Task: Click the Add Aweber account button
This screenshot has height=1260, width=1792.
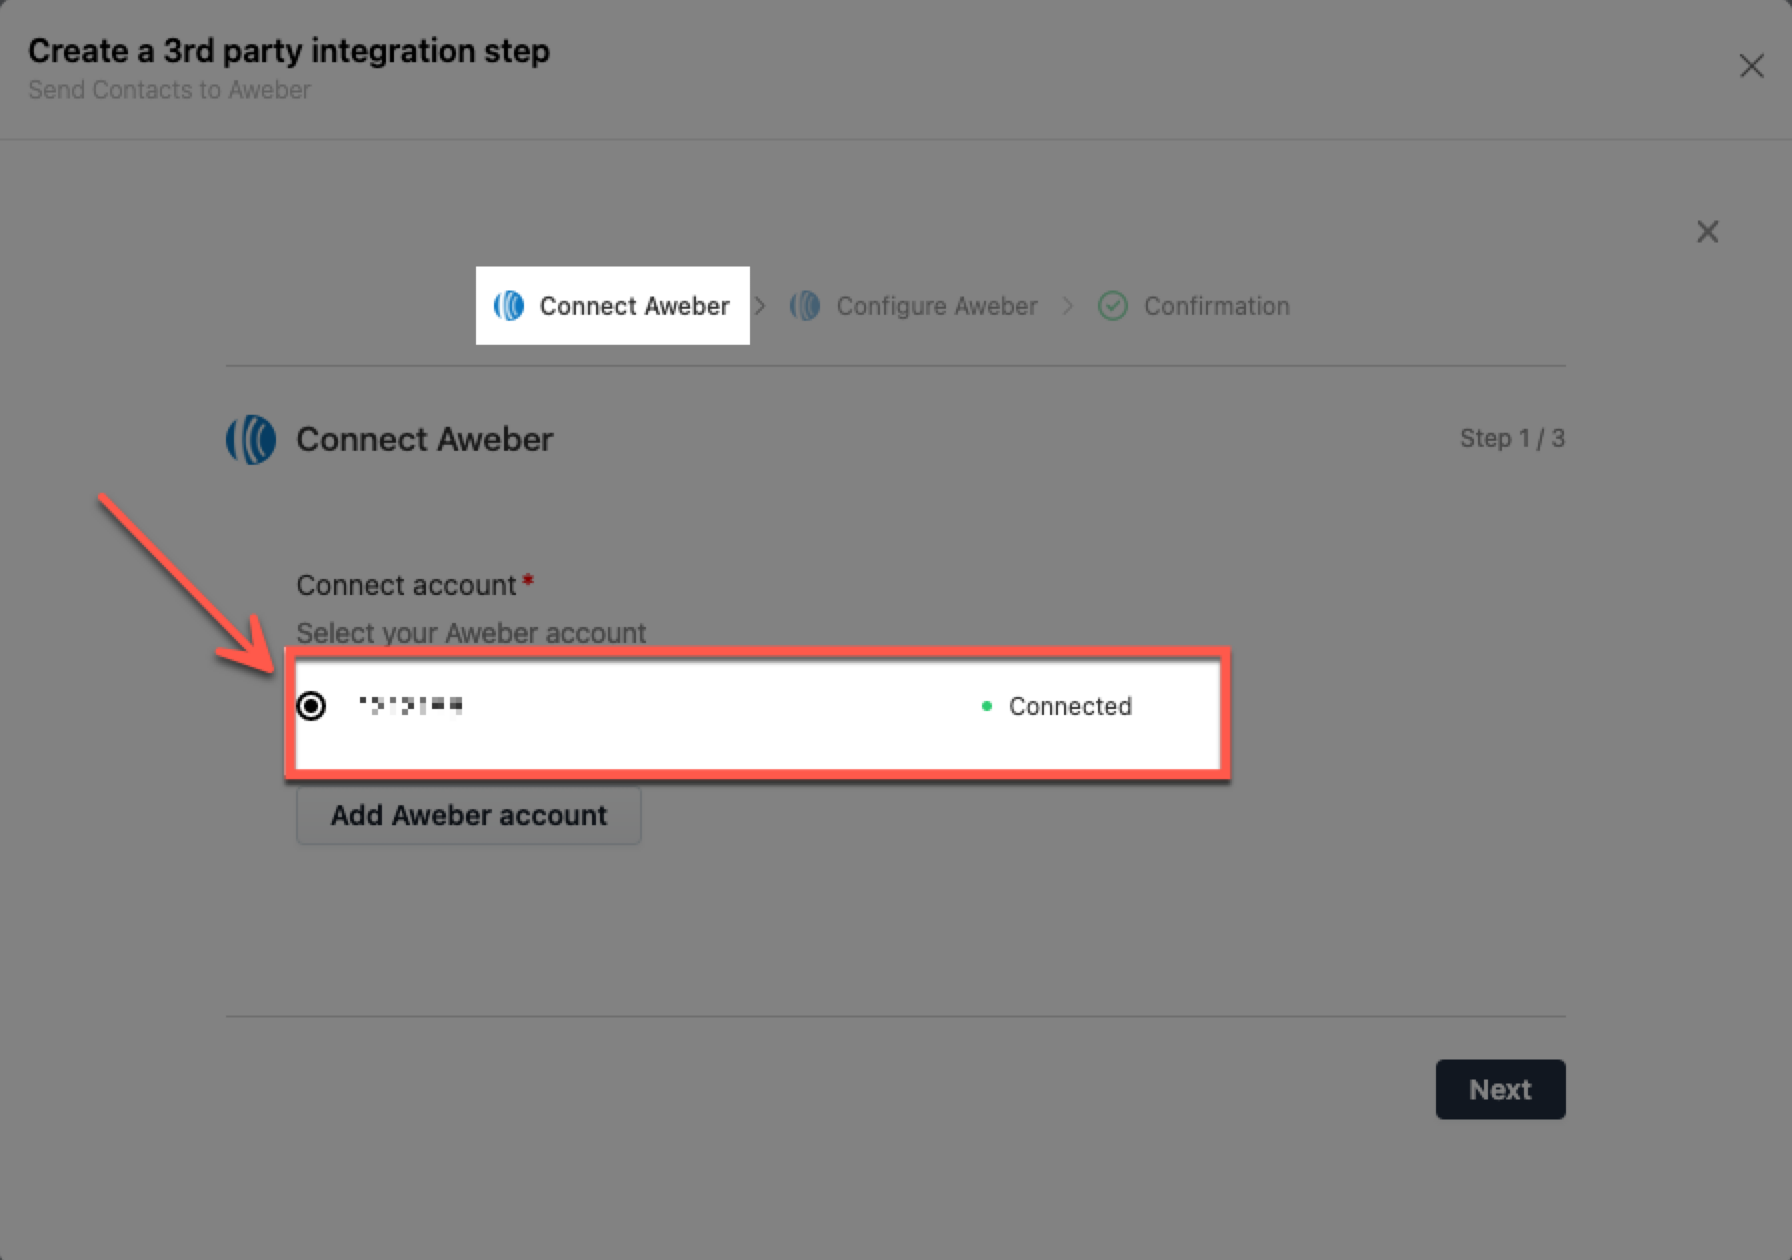Action: [x=468, y=816]
